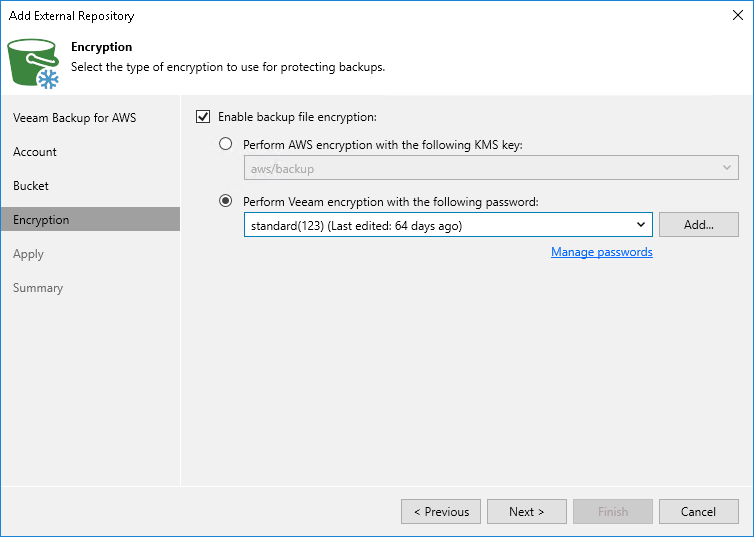Cancel the repository wizard
The width and height of the screenshot is (754, 537).
pyautogui.click(x=698, y=512)
